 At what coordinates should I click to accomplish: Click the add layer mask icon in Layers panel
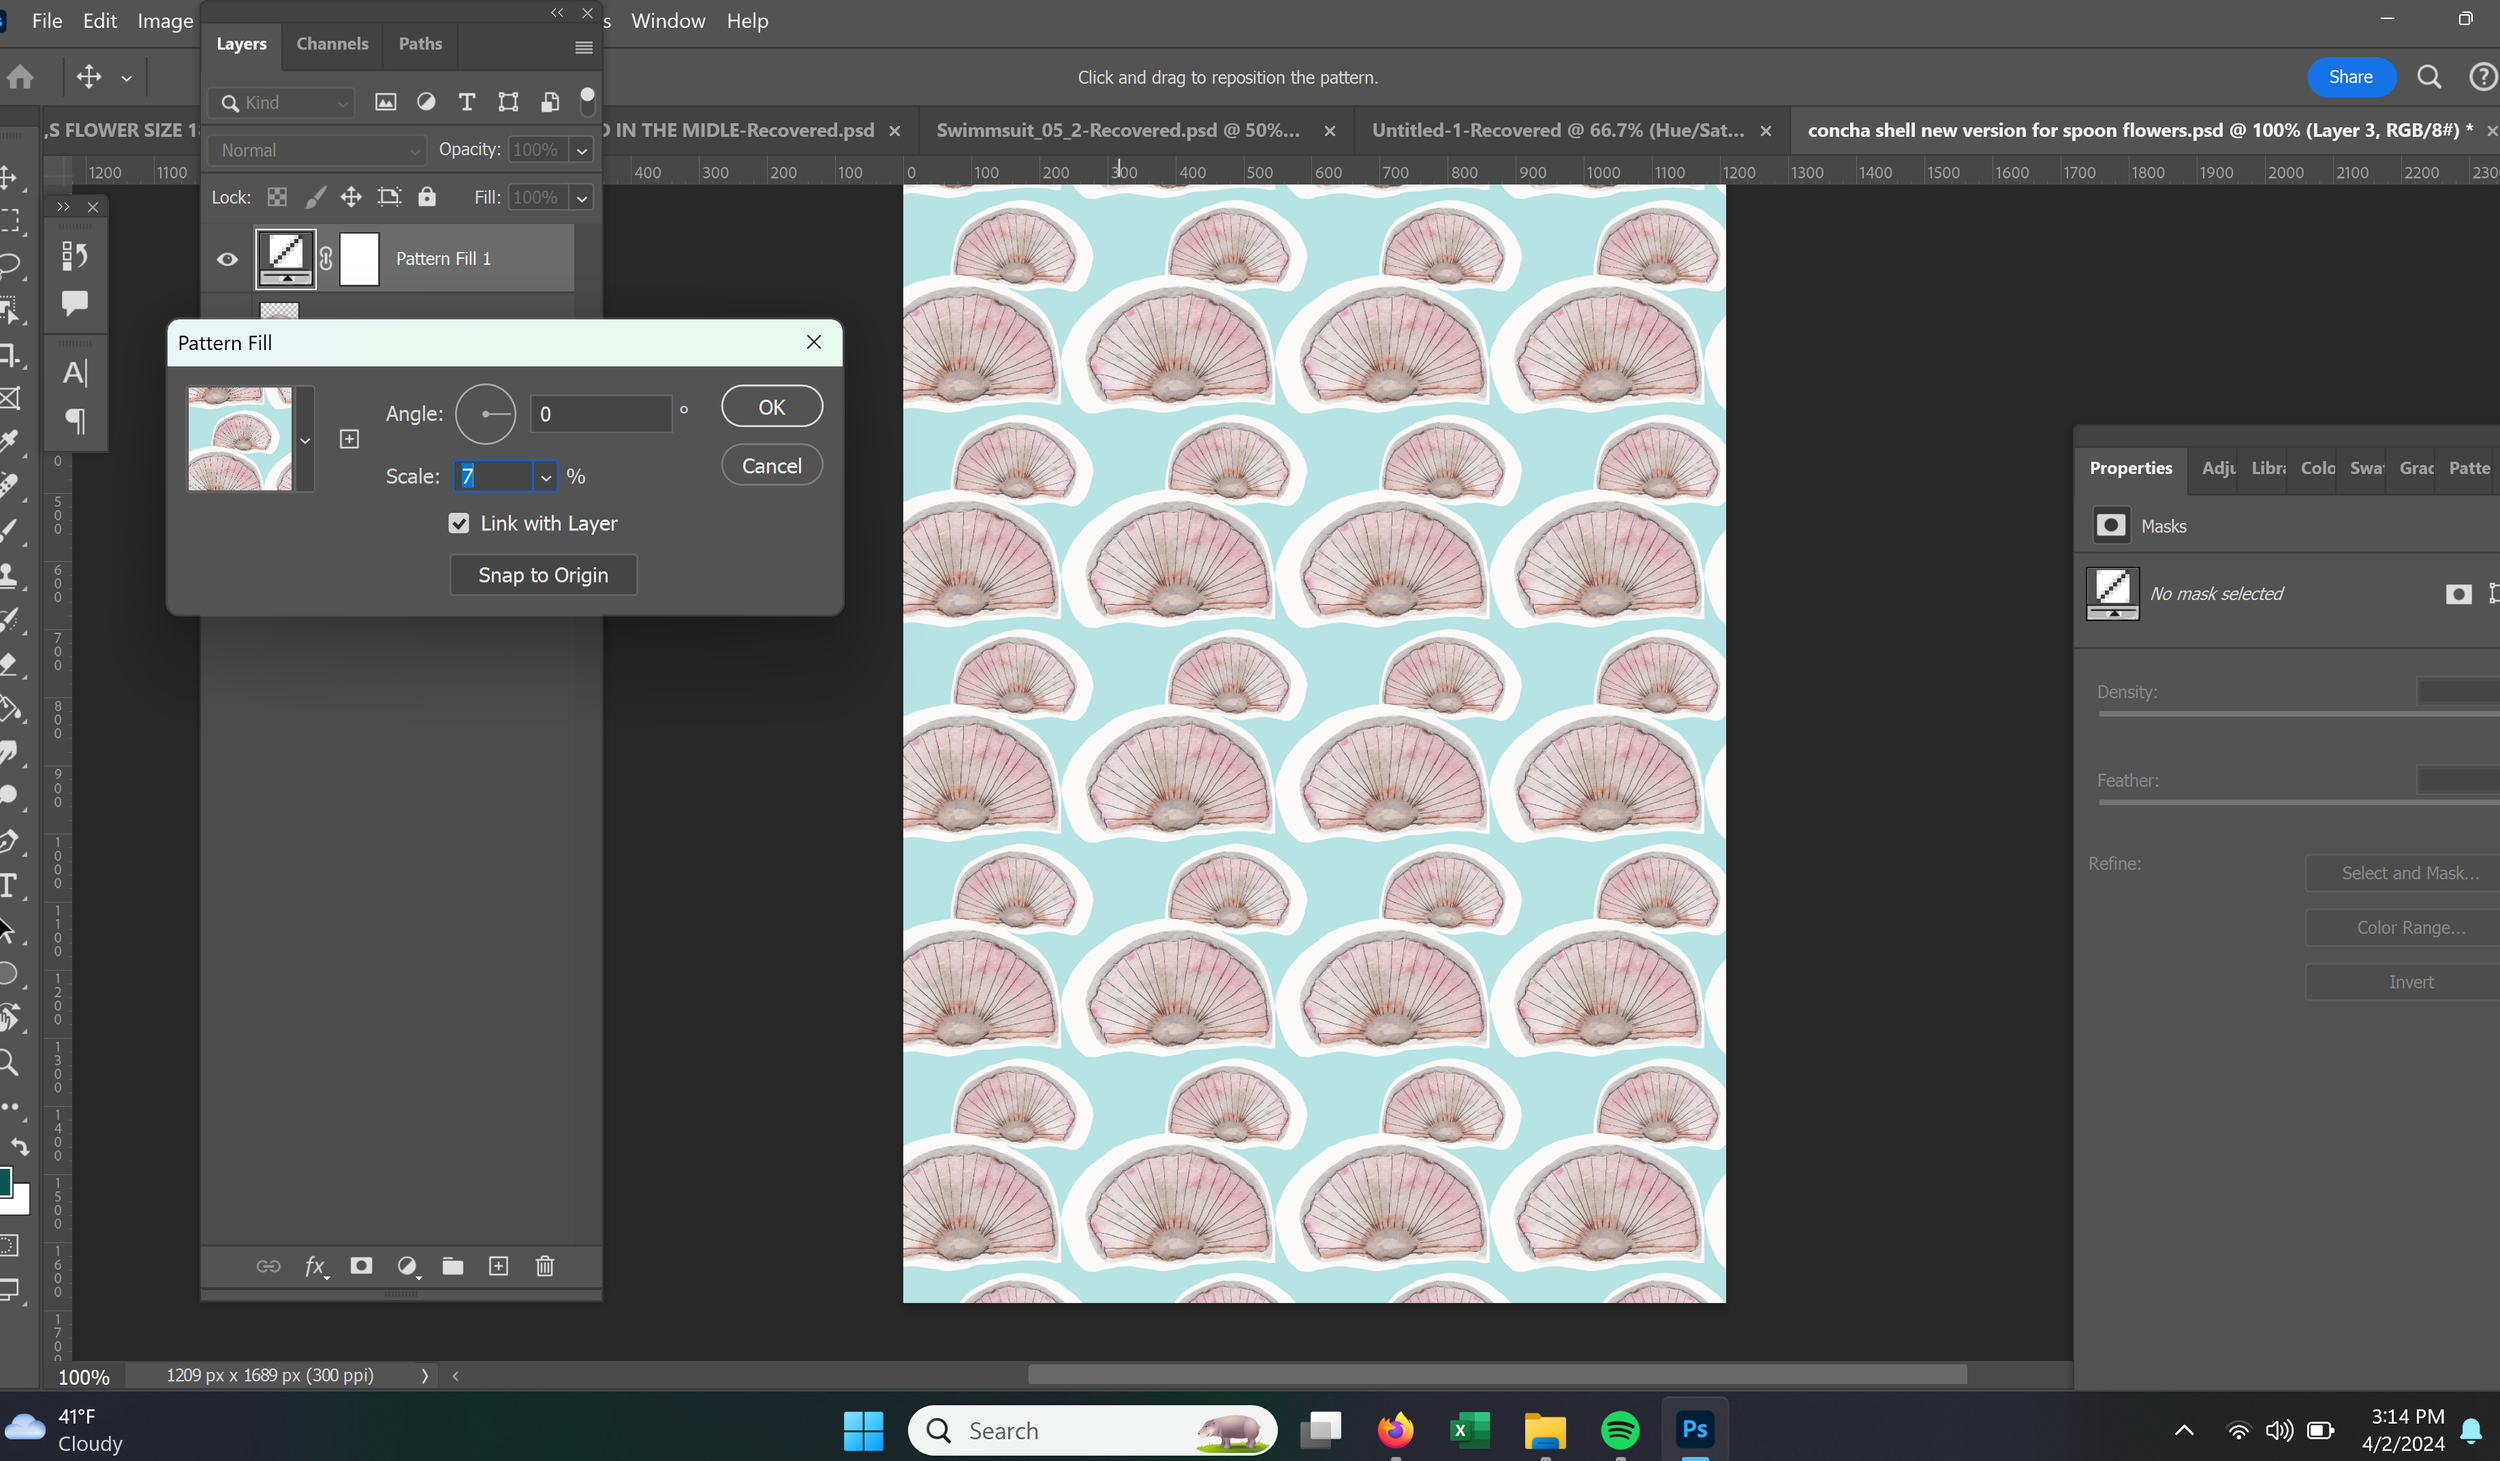click(361, 1266)
